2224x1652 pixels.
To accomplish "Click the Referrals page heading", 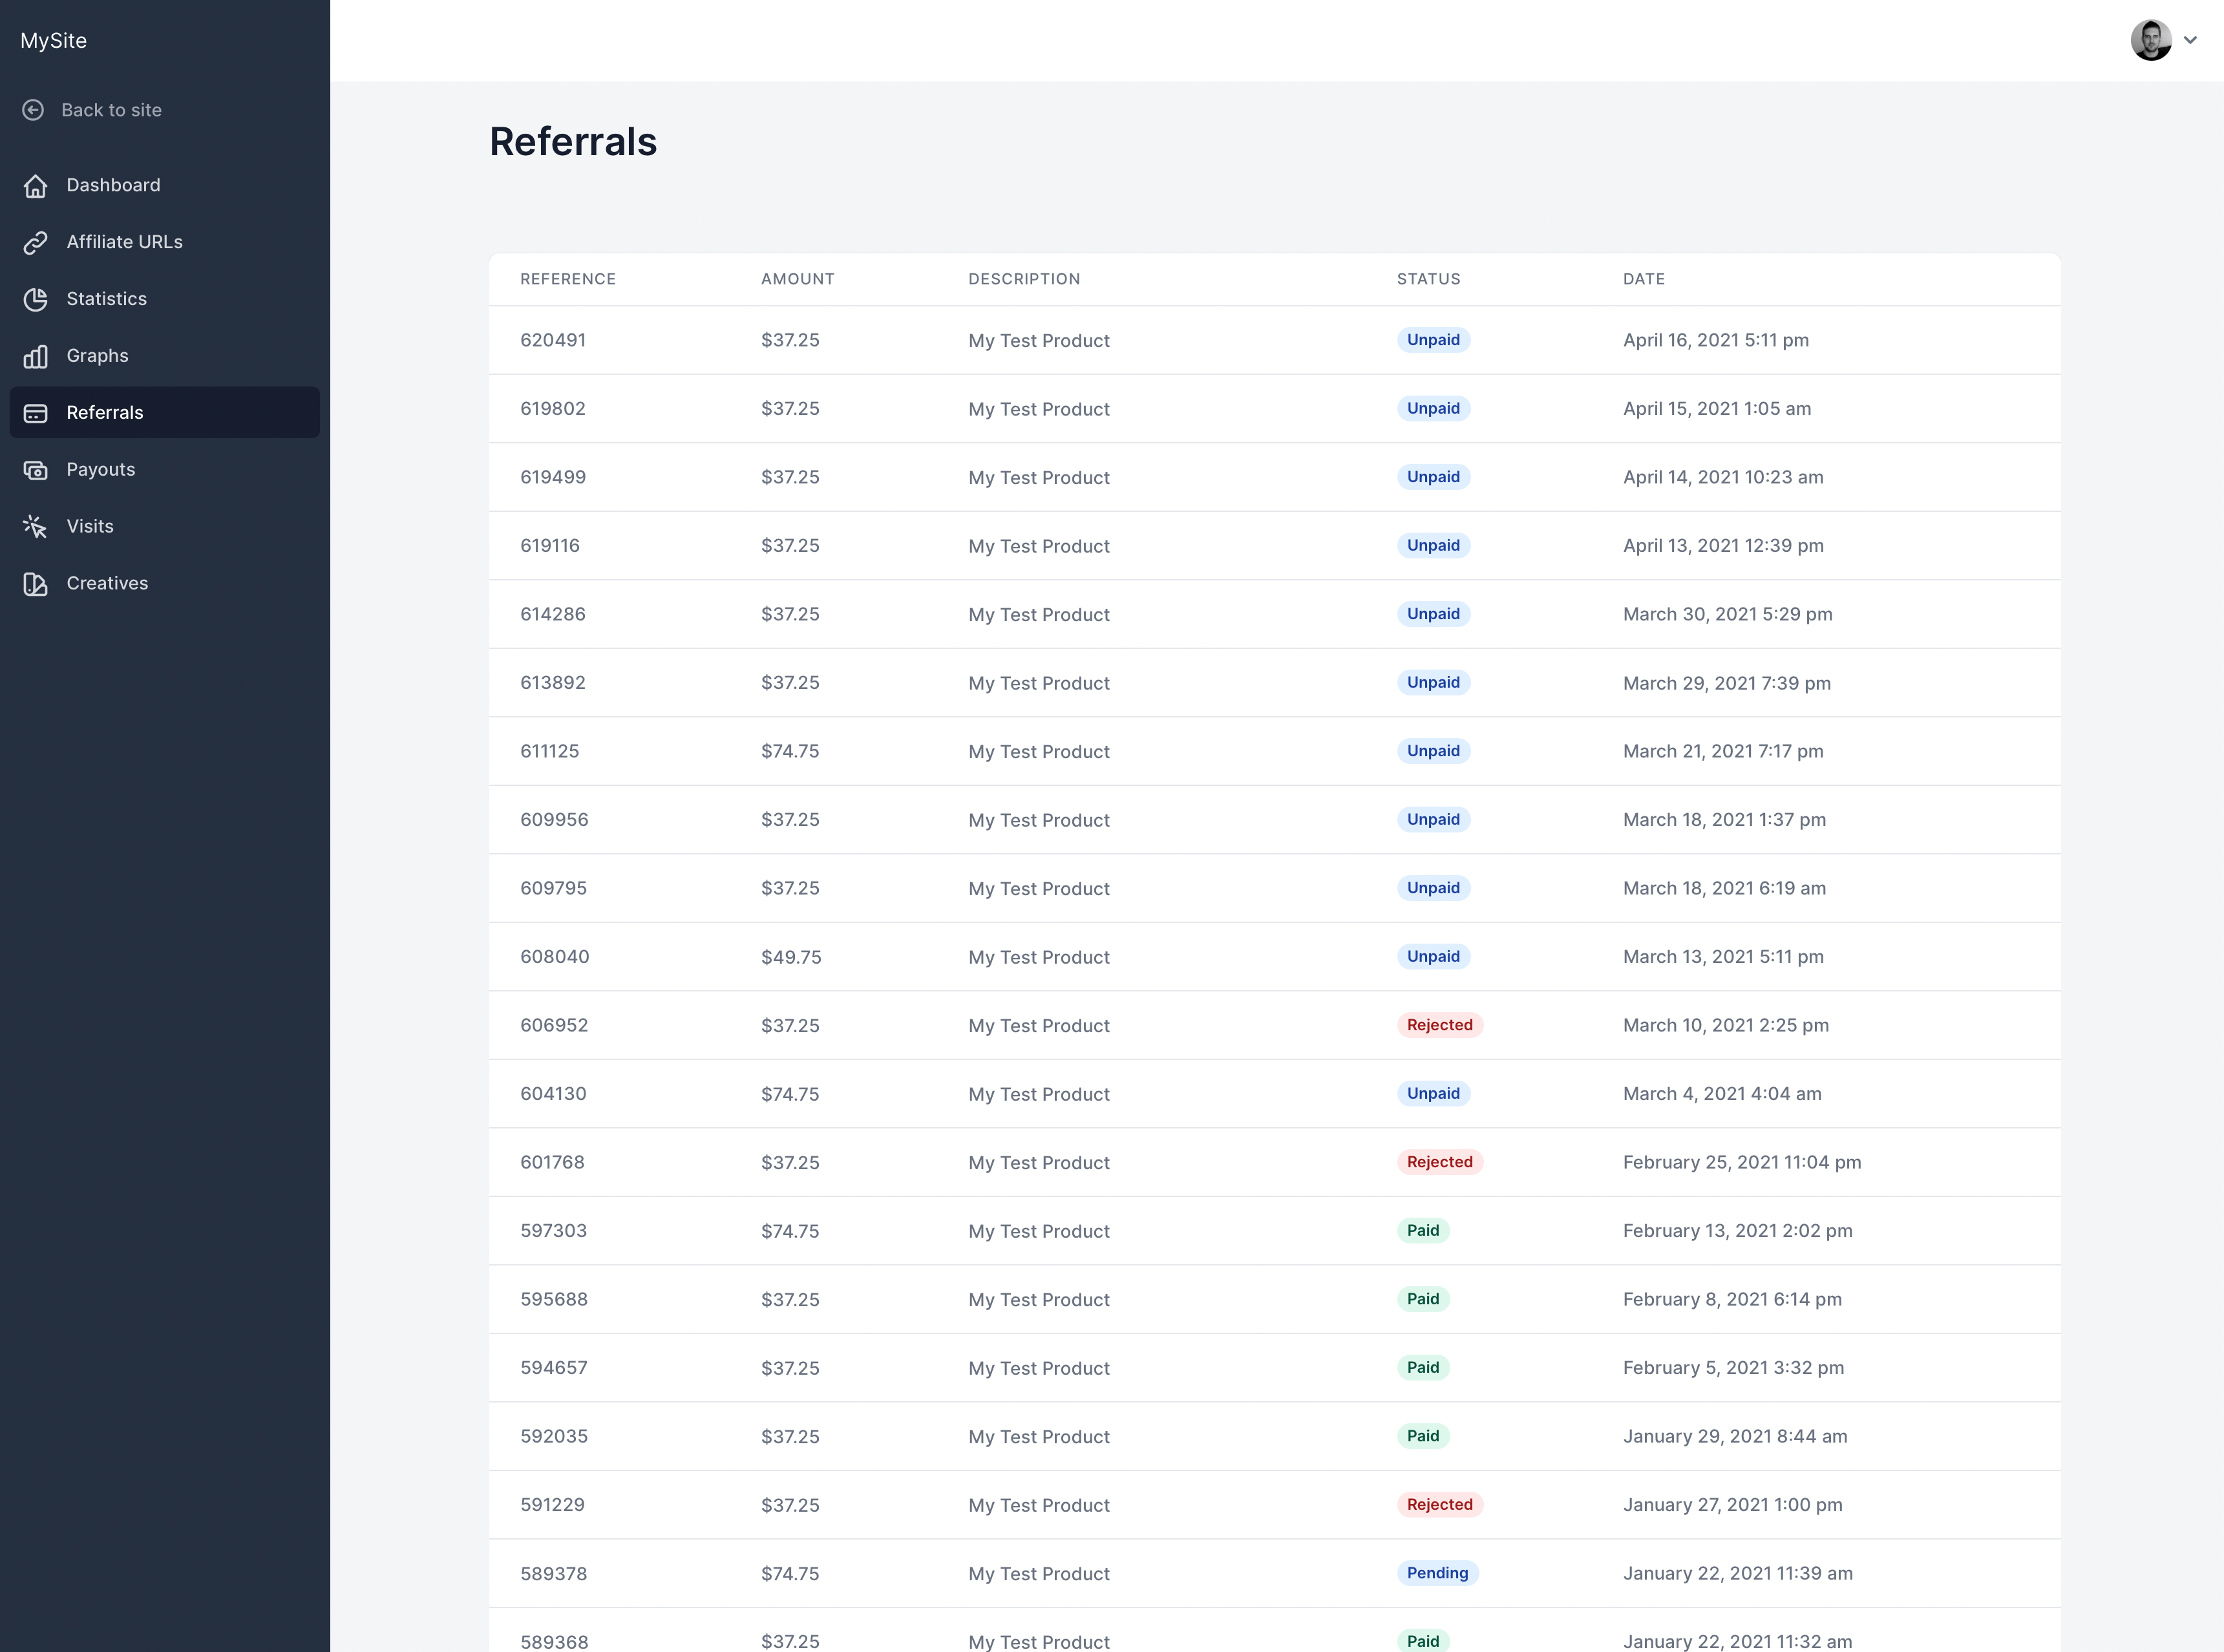I will (573, 142).
